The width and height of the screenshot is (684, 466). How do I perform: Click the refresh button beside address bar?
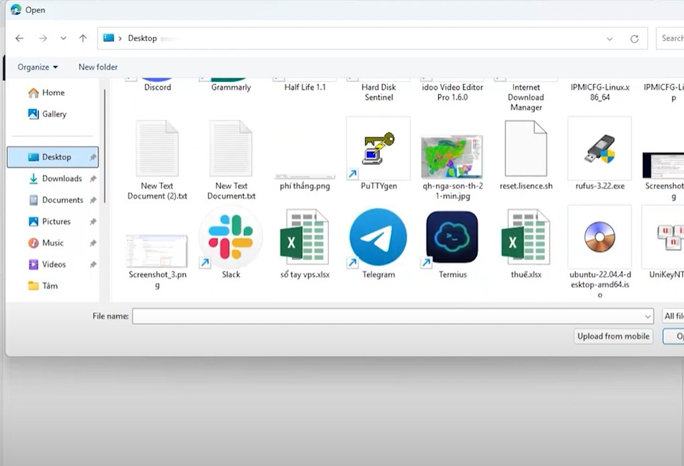(634, 39)
